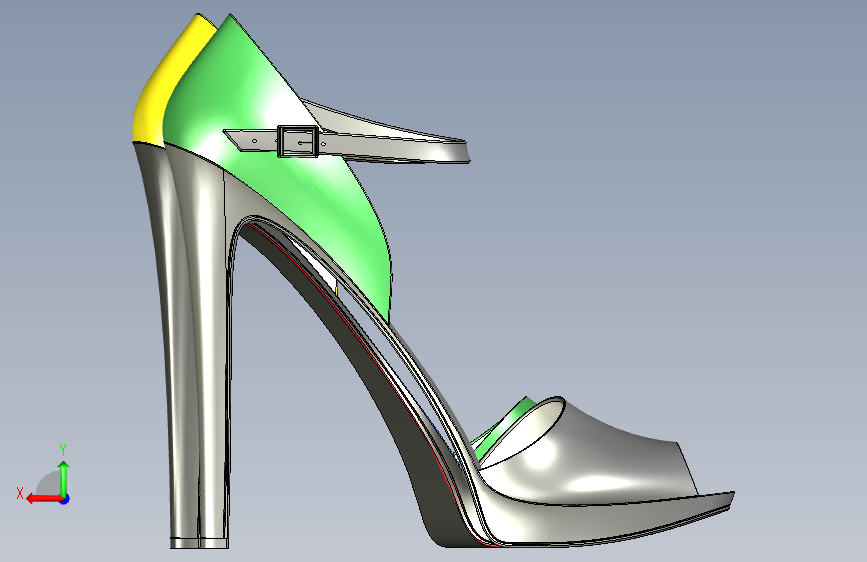Click the green Y axis arrow of the triad
Viewport: 867px width, 562px height.
pos(64,477)
